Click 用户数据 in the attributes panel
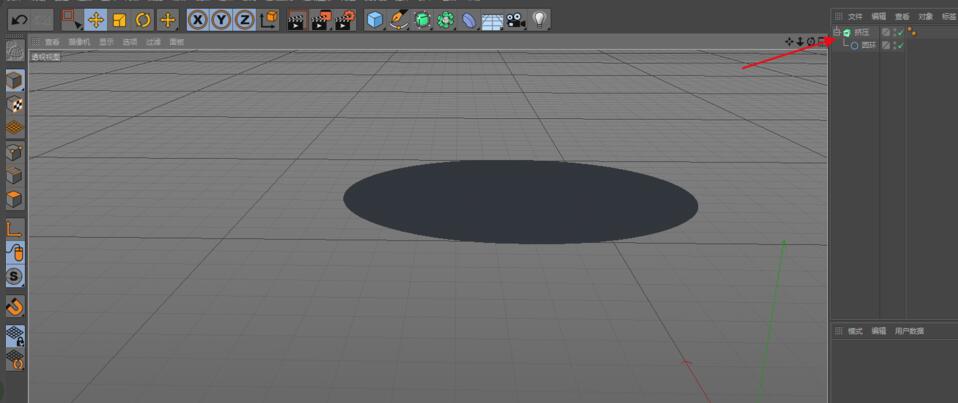 (909, 331)
